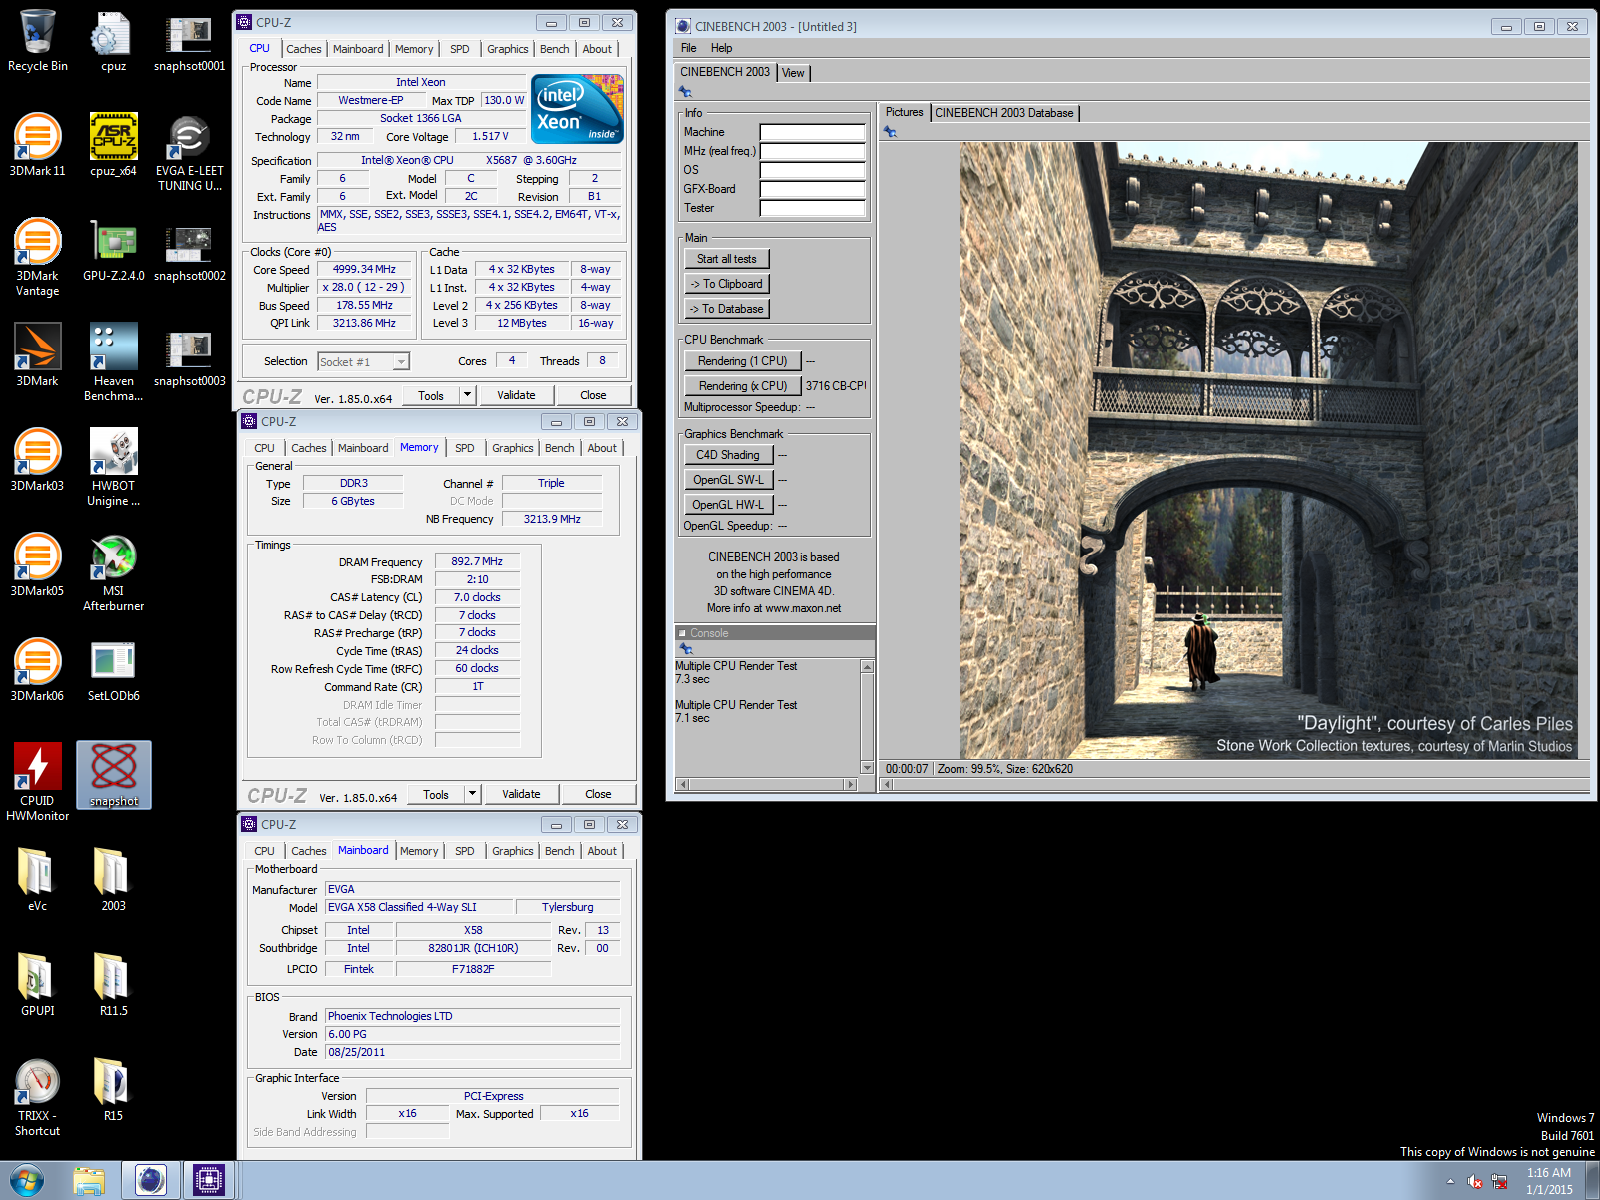
Task: Click Validate in Memory CPU-Z window
Action: [521, 794]
